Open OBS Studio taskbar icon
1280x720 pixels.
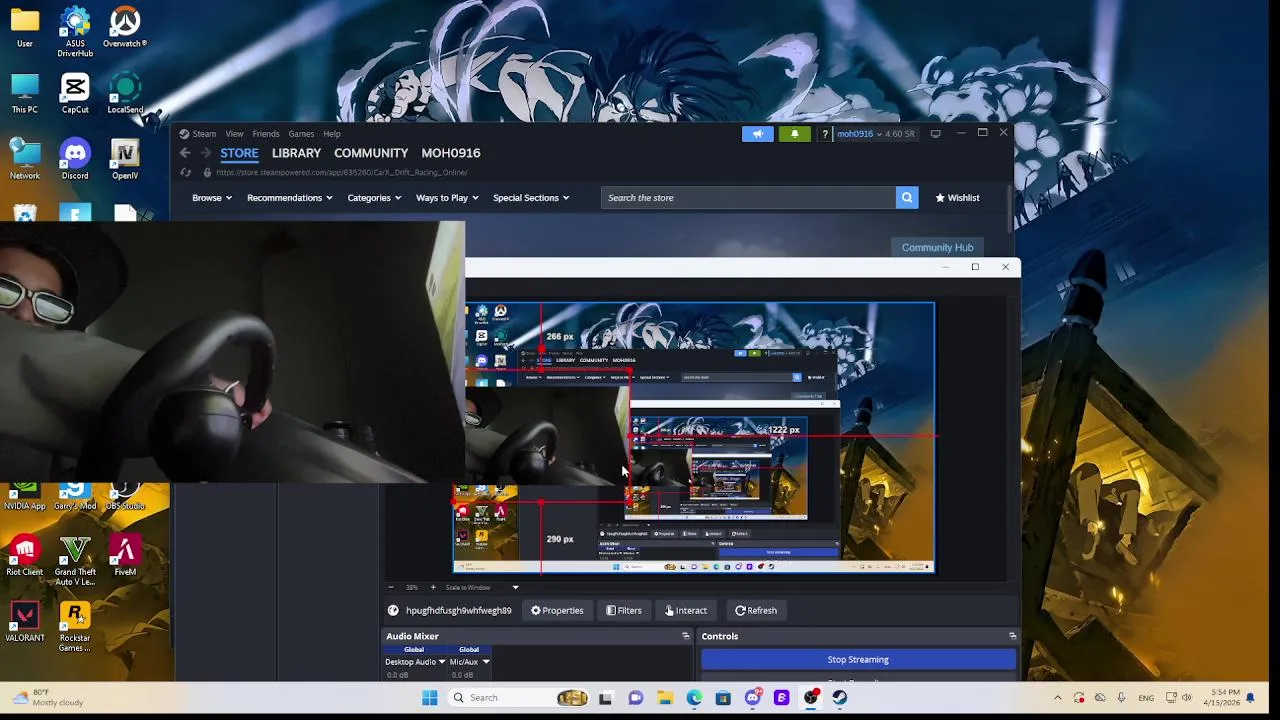click(x=811, y=698)
